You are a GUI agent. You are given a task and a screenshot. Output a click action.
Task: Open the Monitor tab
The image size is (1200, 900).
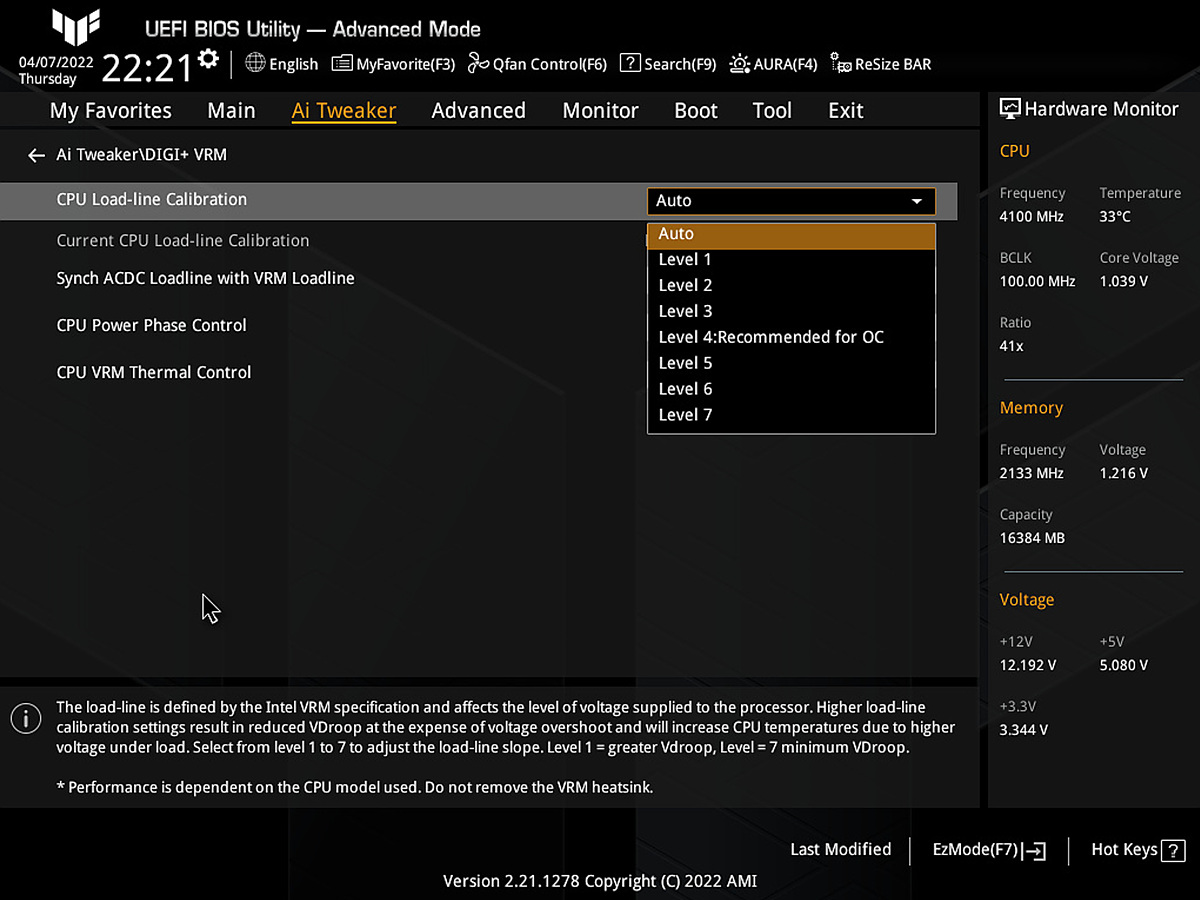pyautogui.click(x=600, y=111)
